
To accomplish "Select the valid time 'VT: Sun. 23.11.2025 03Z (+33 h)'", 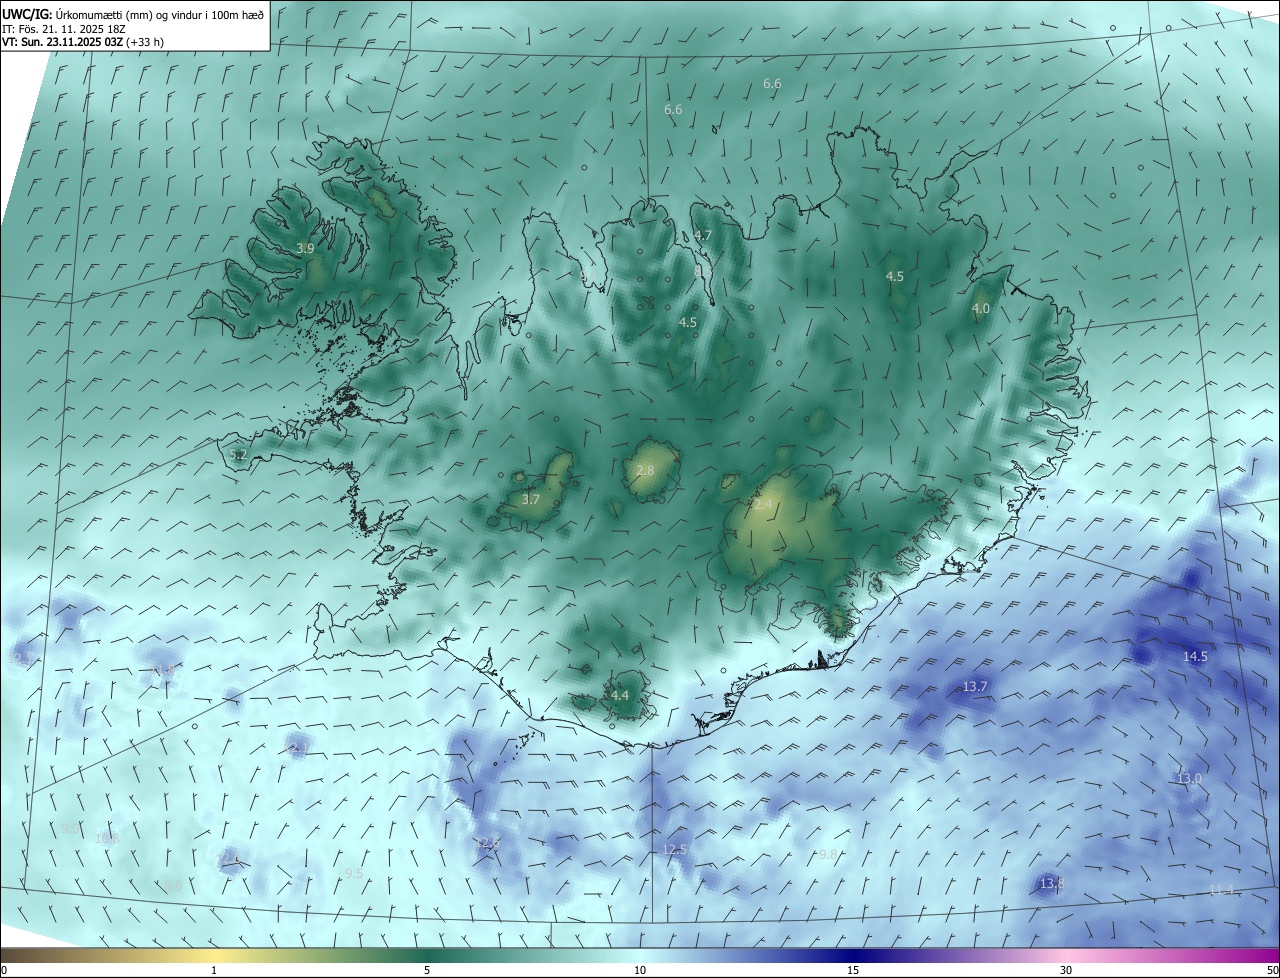I will click(83, 42).
